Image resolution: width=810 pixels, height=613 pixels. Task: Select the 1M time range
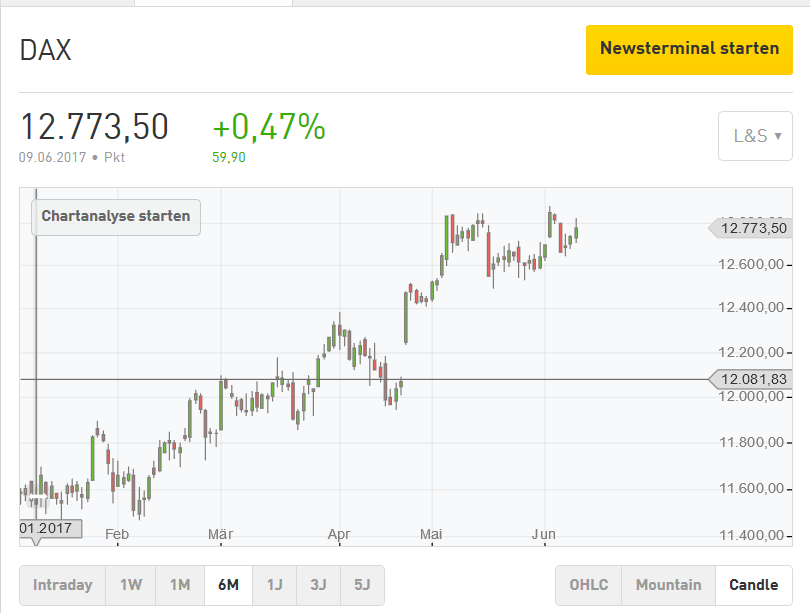pyautogui.click(x=180, y=585)
